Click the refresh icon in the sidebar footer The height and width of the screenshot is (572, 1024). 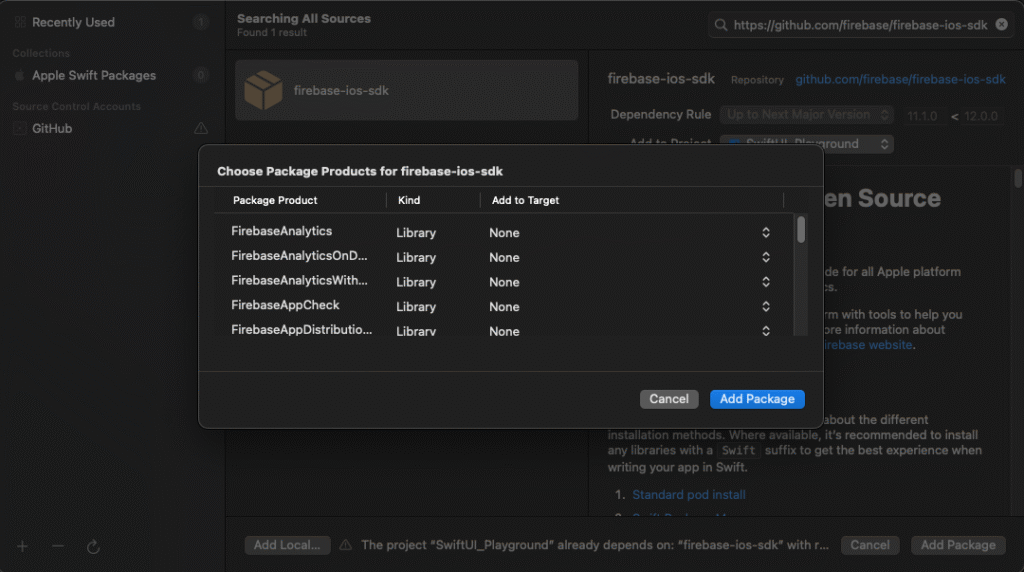coord(93,547)
